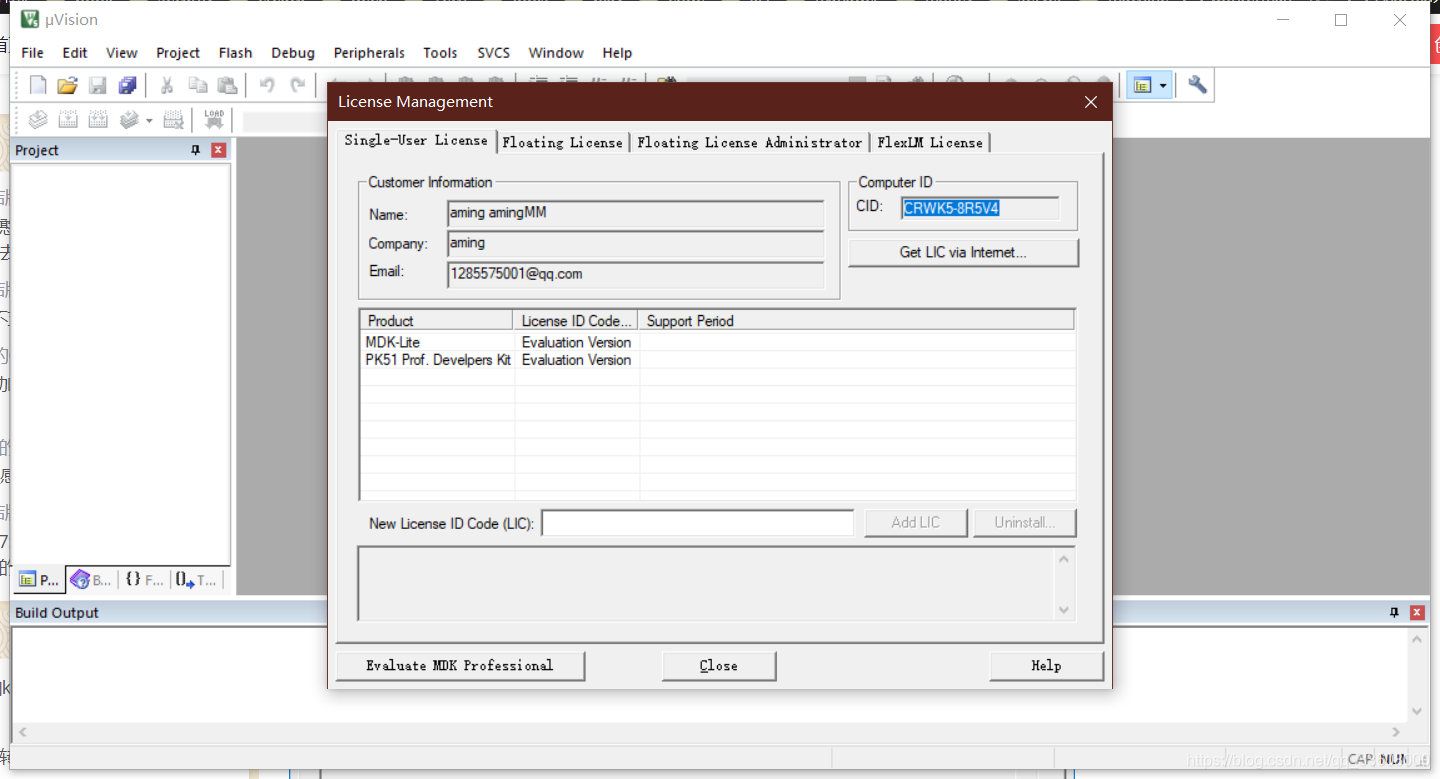
Task: Open the Debug menu
Action: point(293,53)
